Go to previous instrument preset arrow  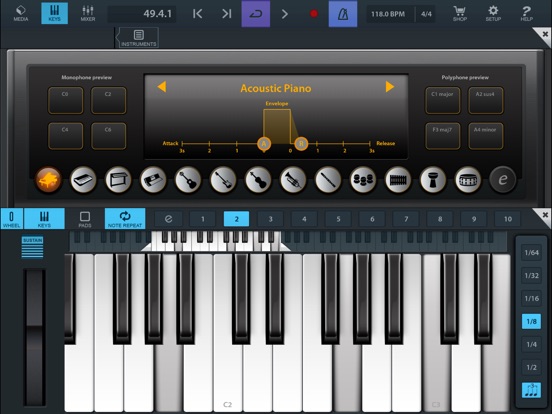[162, 87]
